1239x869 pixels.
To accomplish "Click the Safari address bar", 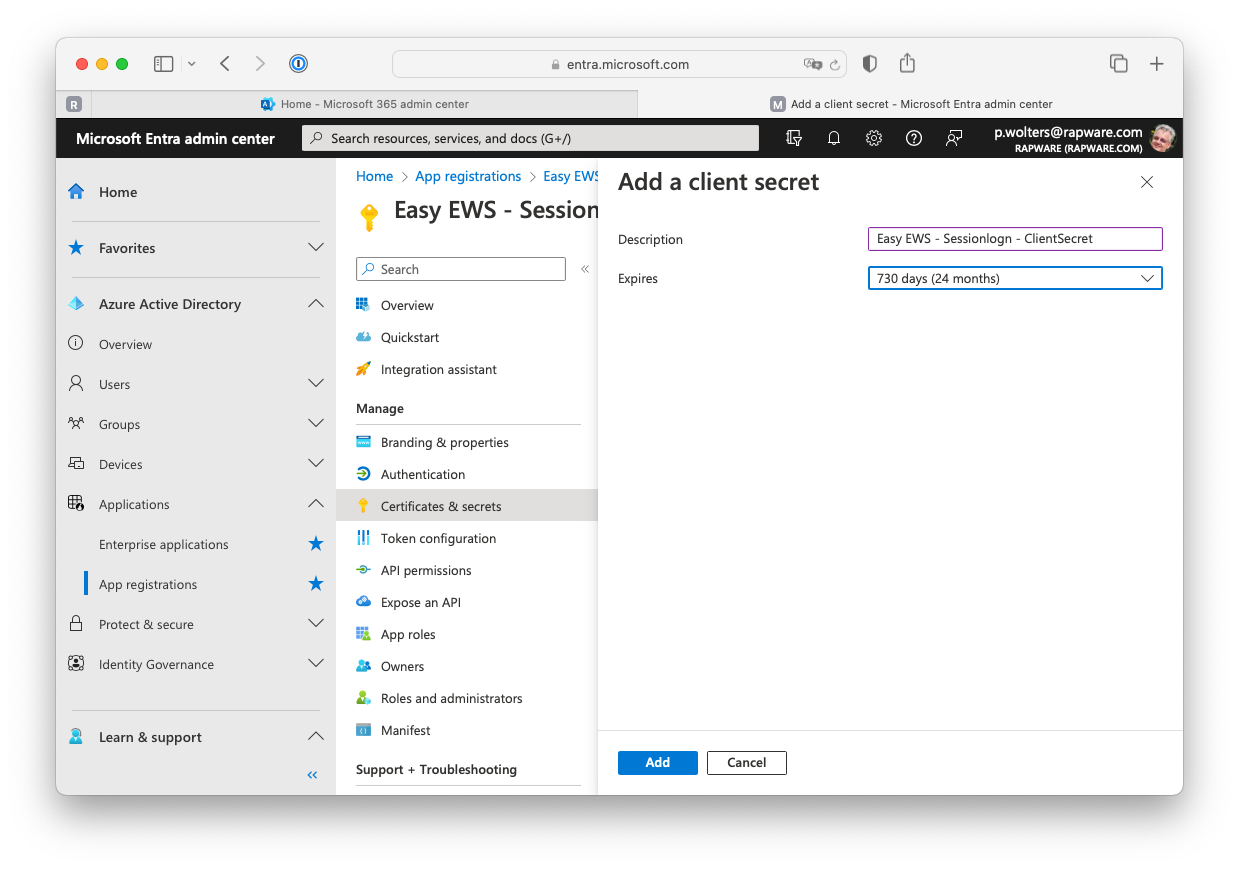I will pyautogui.click(x=620, y=64).
